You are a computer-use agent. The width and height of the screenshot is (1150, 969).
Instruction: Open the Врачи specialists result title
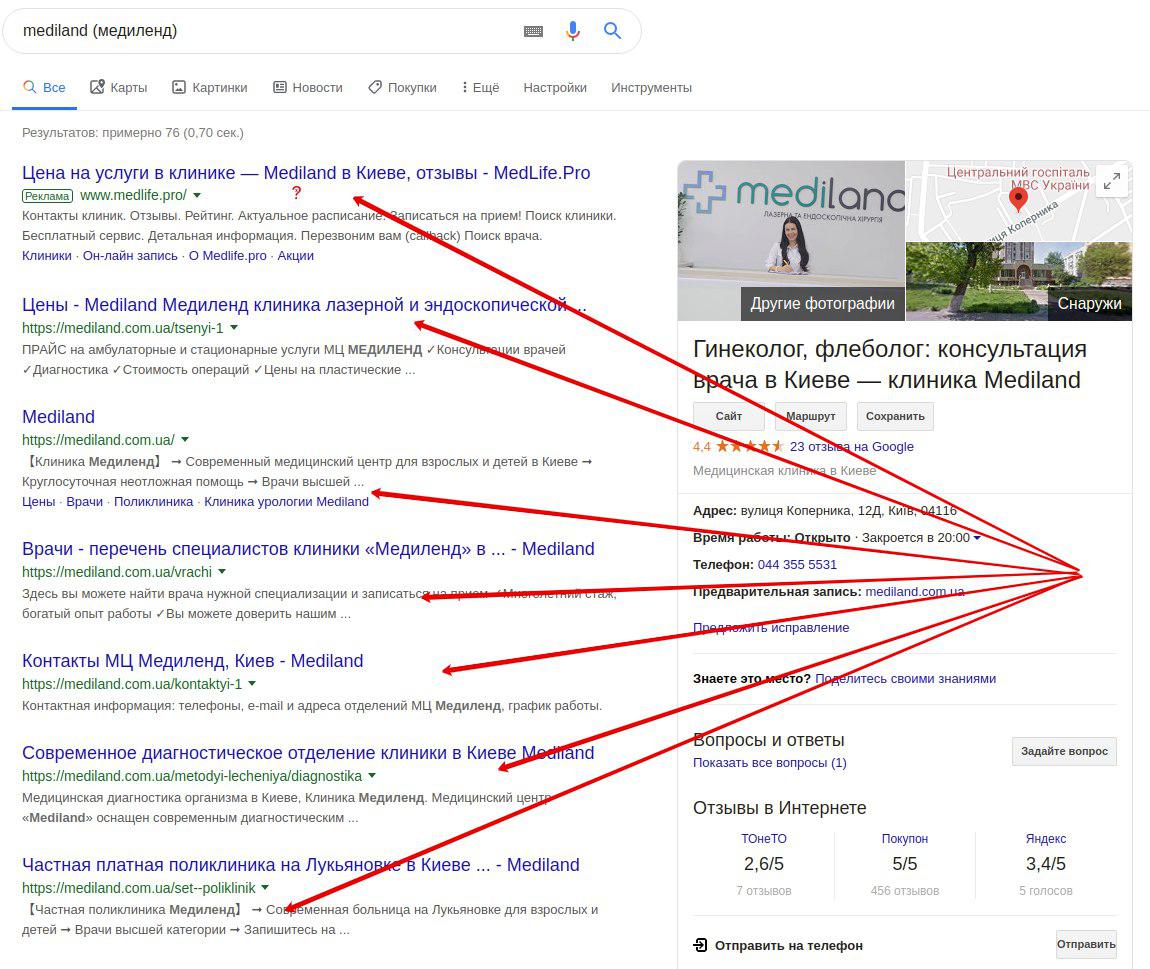(x=308, y=549)
